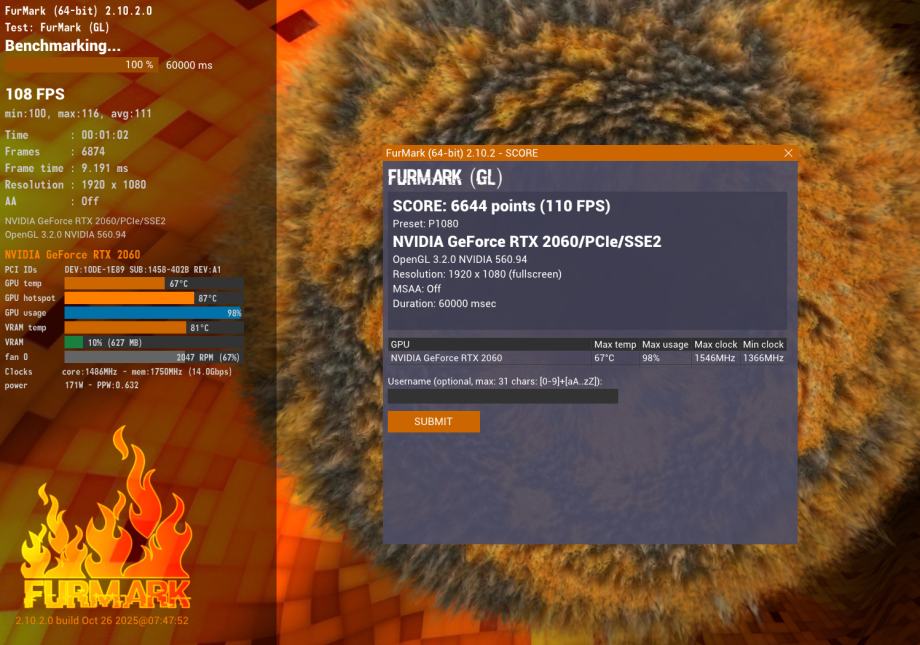Image resolution: width=920 pixels, height=645 pixels.
Task: Click the fan 0 bar 2047 RPM
Action: pyautogui.click(x=154, y=357)
